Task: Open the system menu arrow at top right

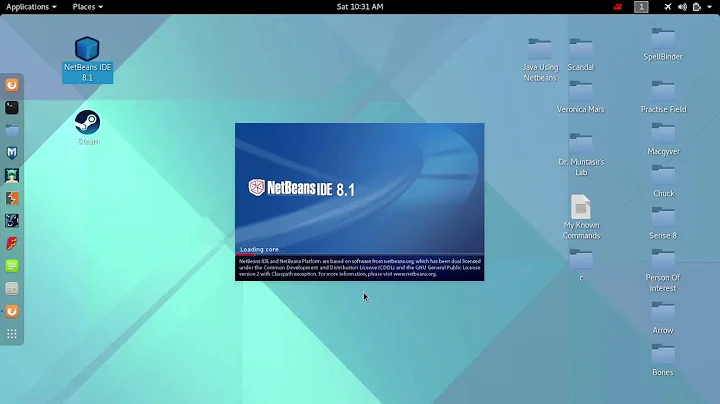Action: (708, 7)
